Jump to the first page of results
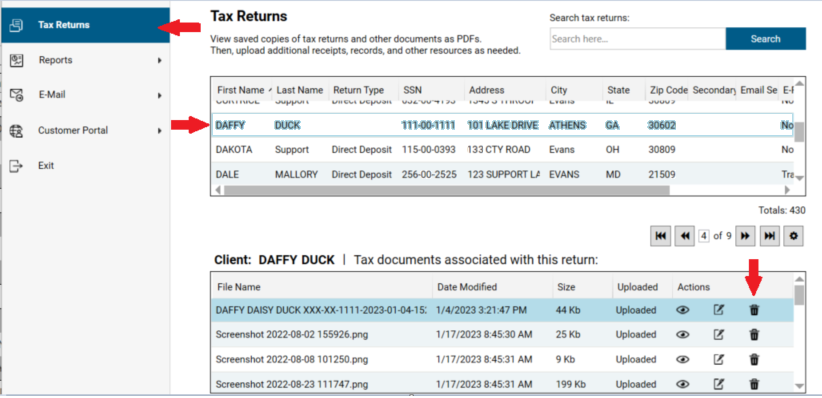Image resolution: width=822 pixels, height=398 pixels. coord(661,236)
